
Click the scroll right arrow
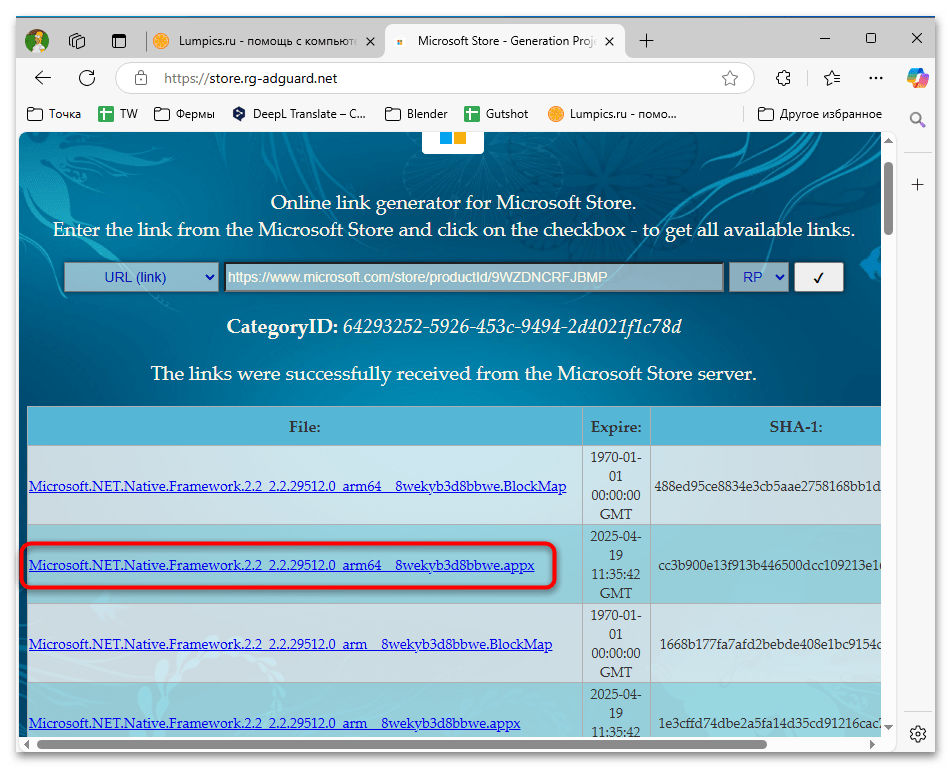coord(872,744)
